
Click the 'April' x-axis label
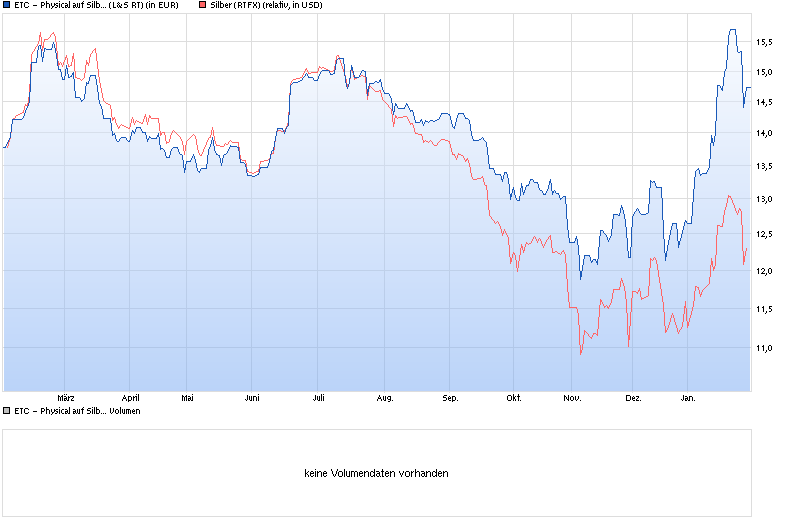pyautogui.click(x=130, y=398)
